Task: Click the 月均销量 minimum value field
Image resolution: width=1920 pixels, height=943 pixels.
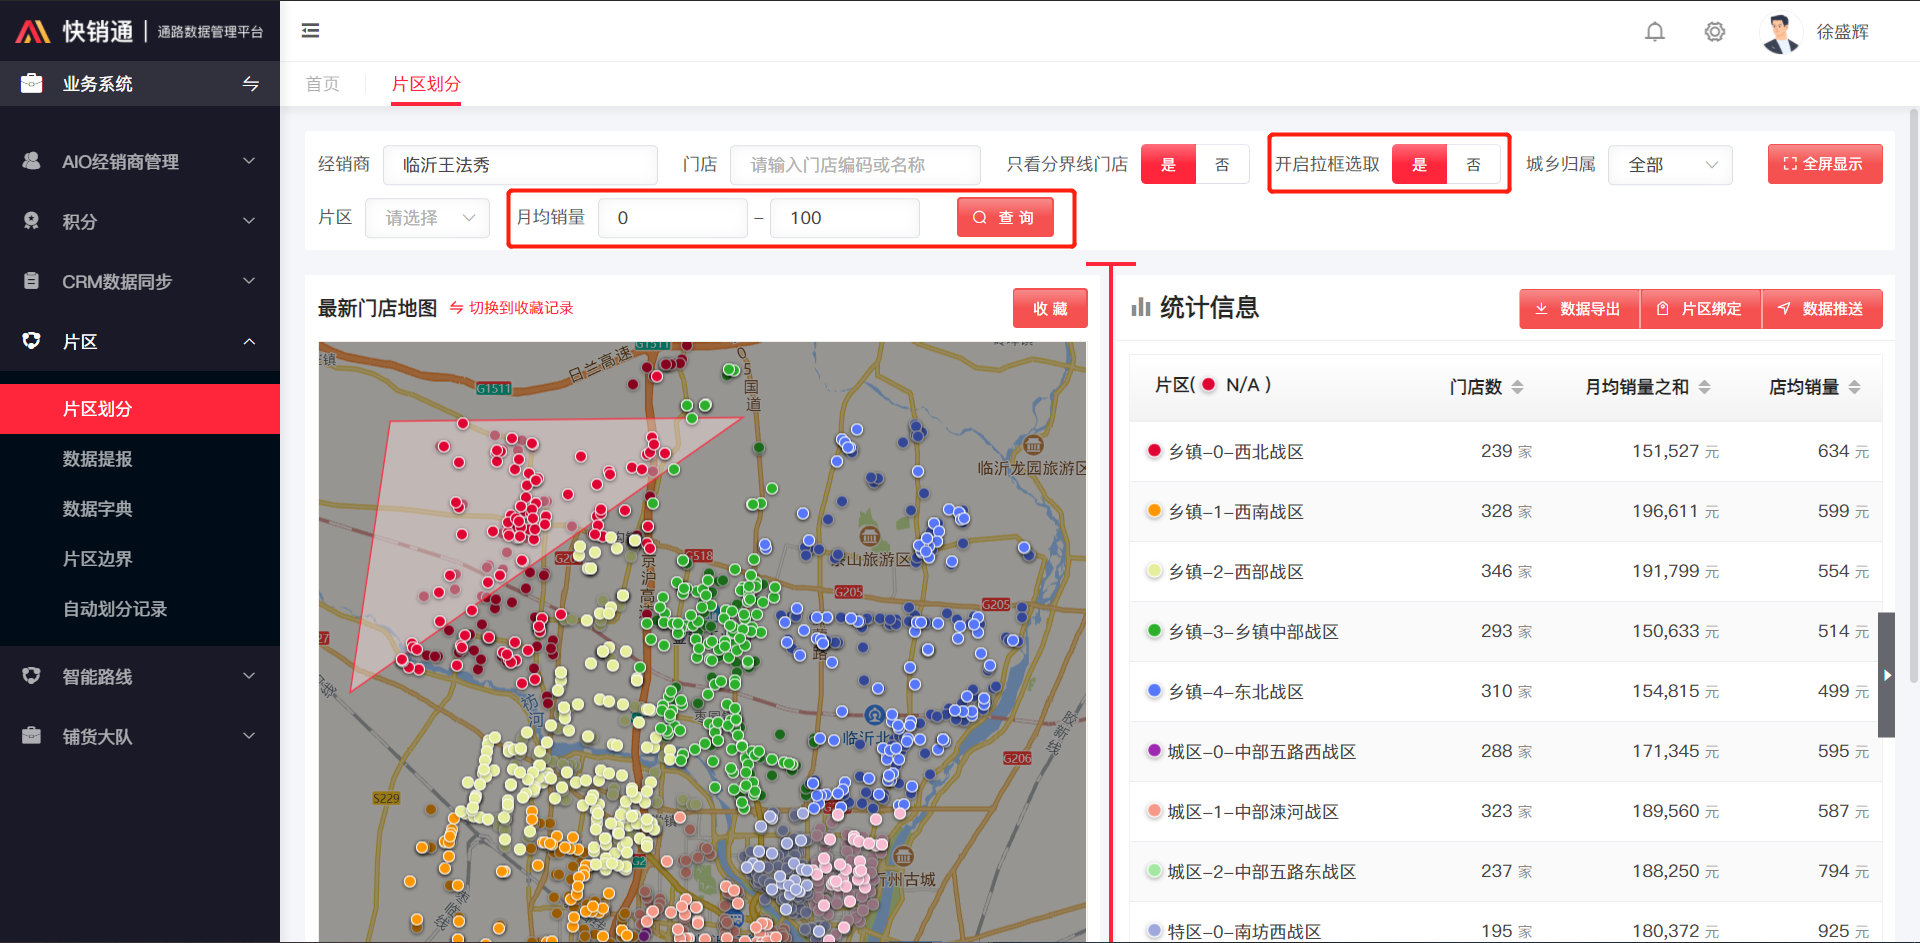Action: point(673,218)
